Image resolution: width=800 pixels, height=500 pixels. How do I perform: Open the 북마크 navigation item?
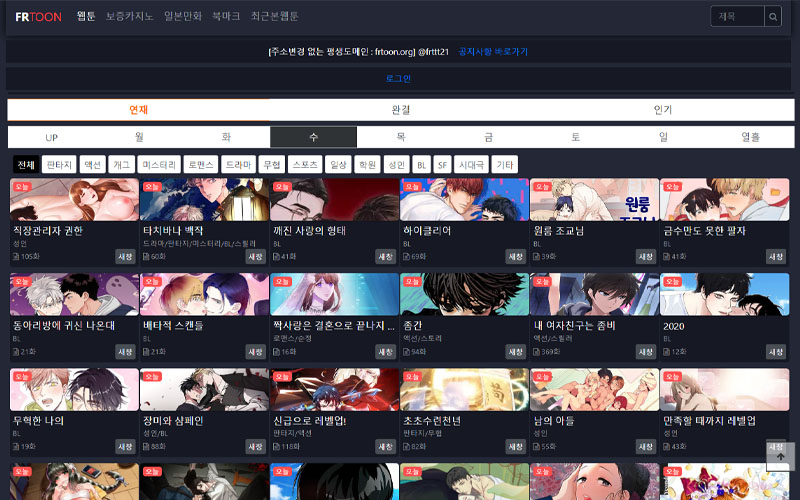[226, 16]
